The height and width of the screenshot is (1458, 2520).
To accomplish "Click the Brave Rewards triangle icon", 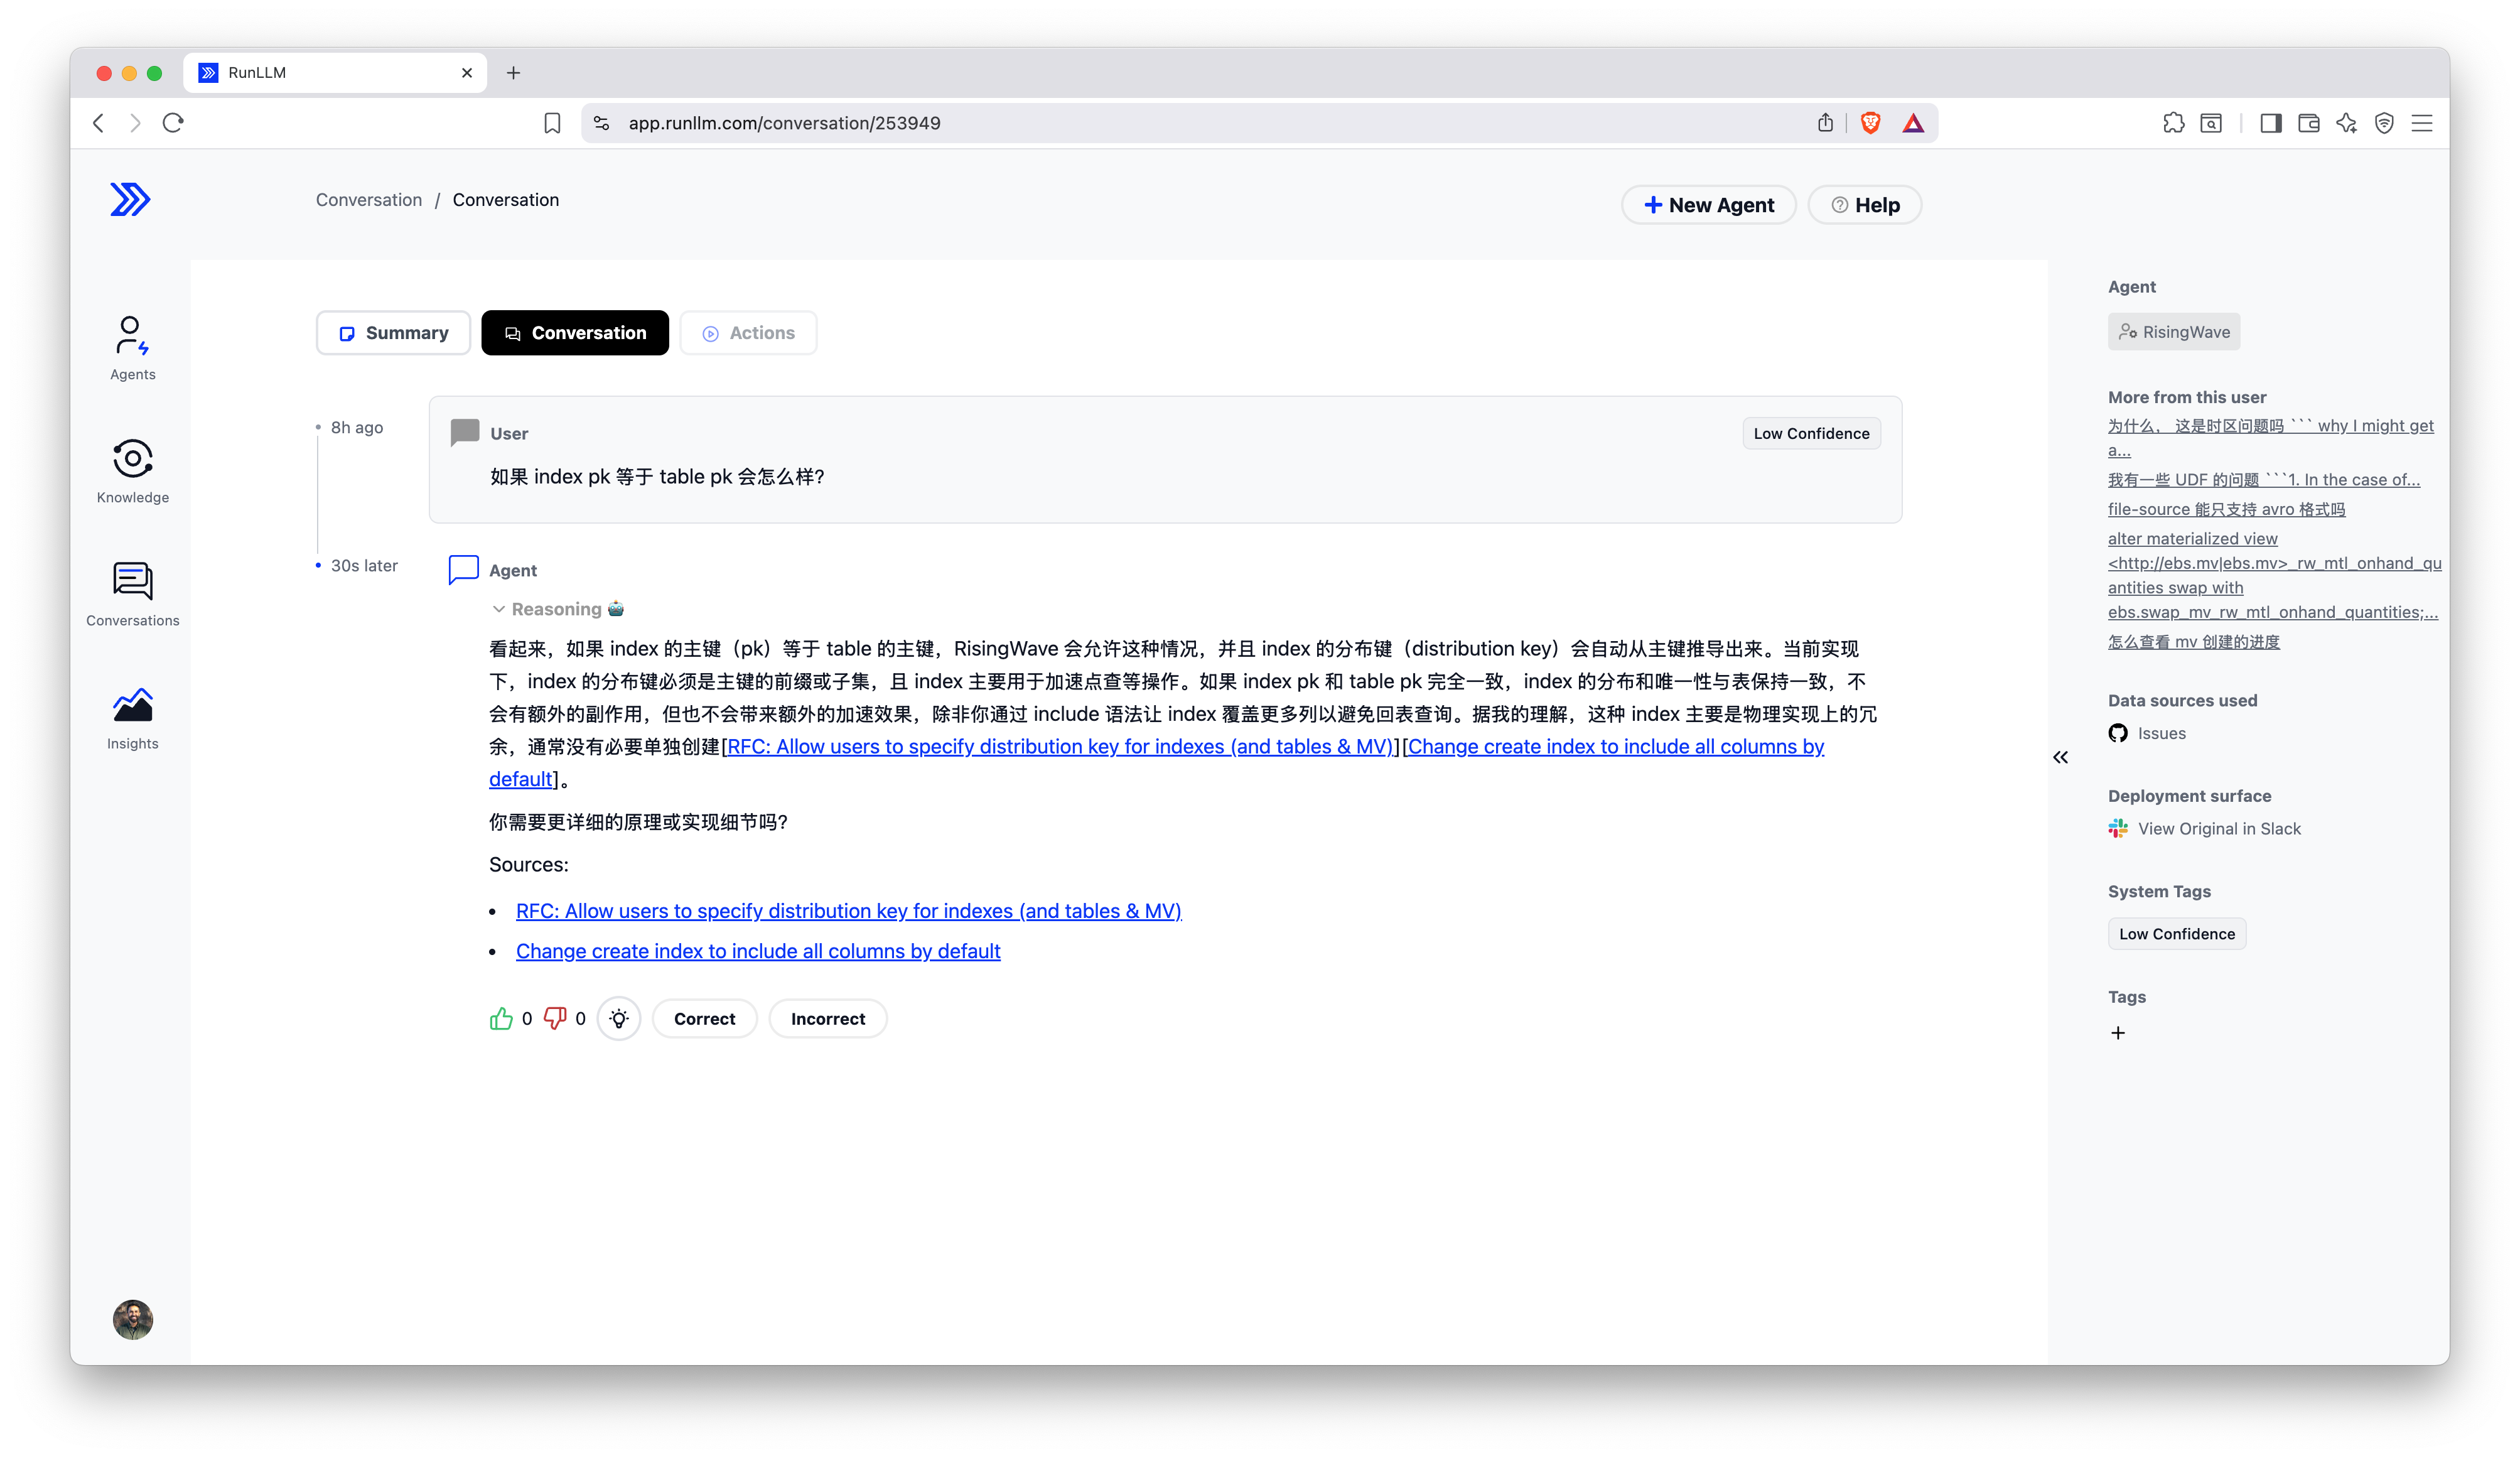I will [x=1913, y=123].
